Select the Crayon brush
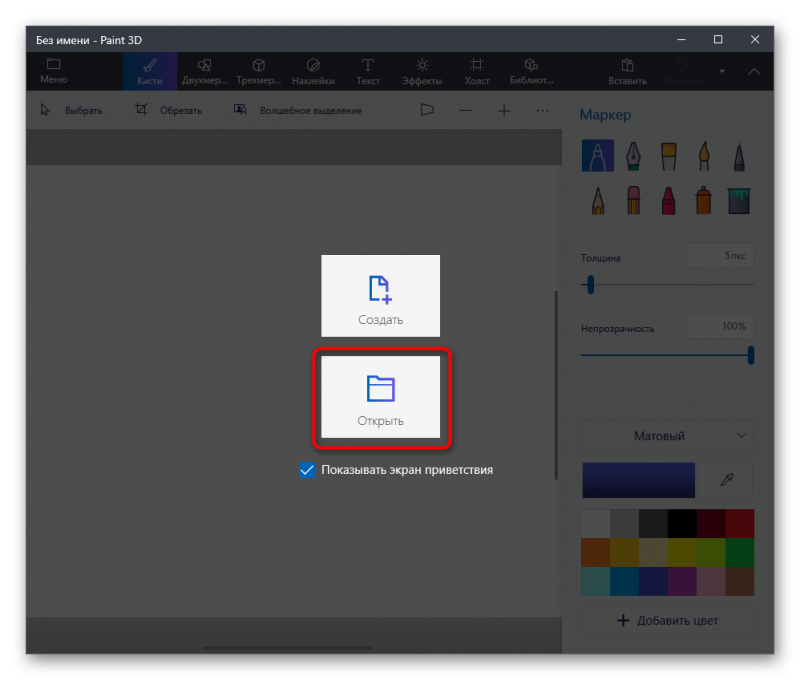 (x=668, y=200)
